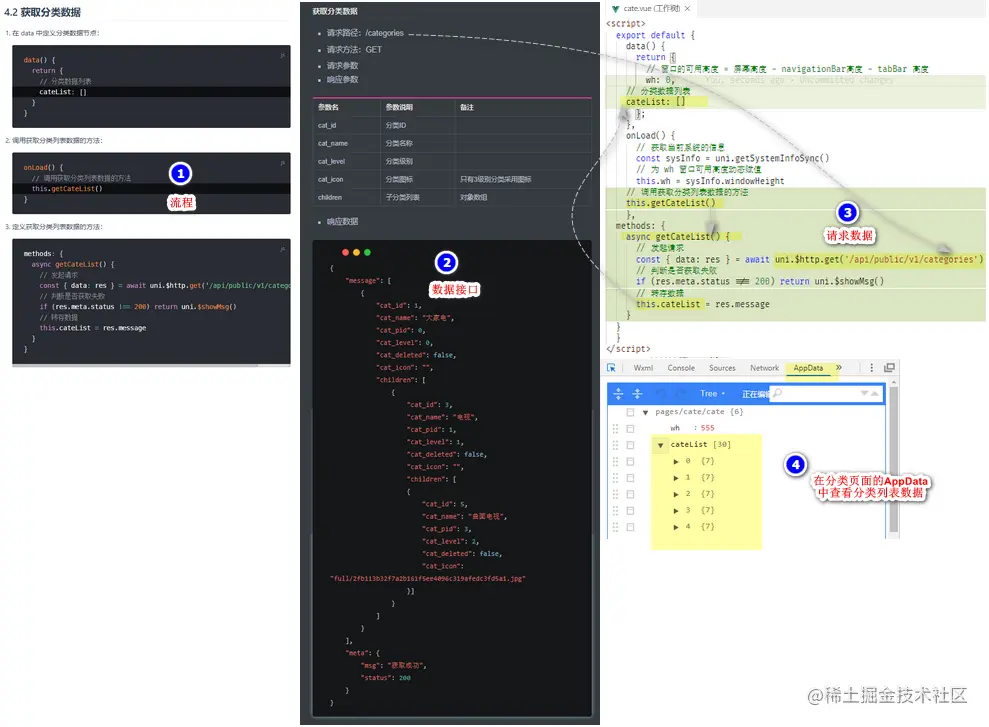Select the cate.vue file tab
Image resolution: width=989 pixels, height=727 pixels.
tap(651, 9)
